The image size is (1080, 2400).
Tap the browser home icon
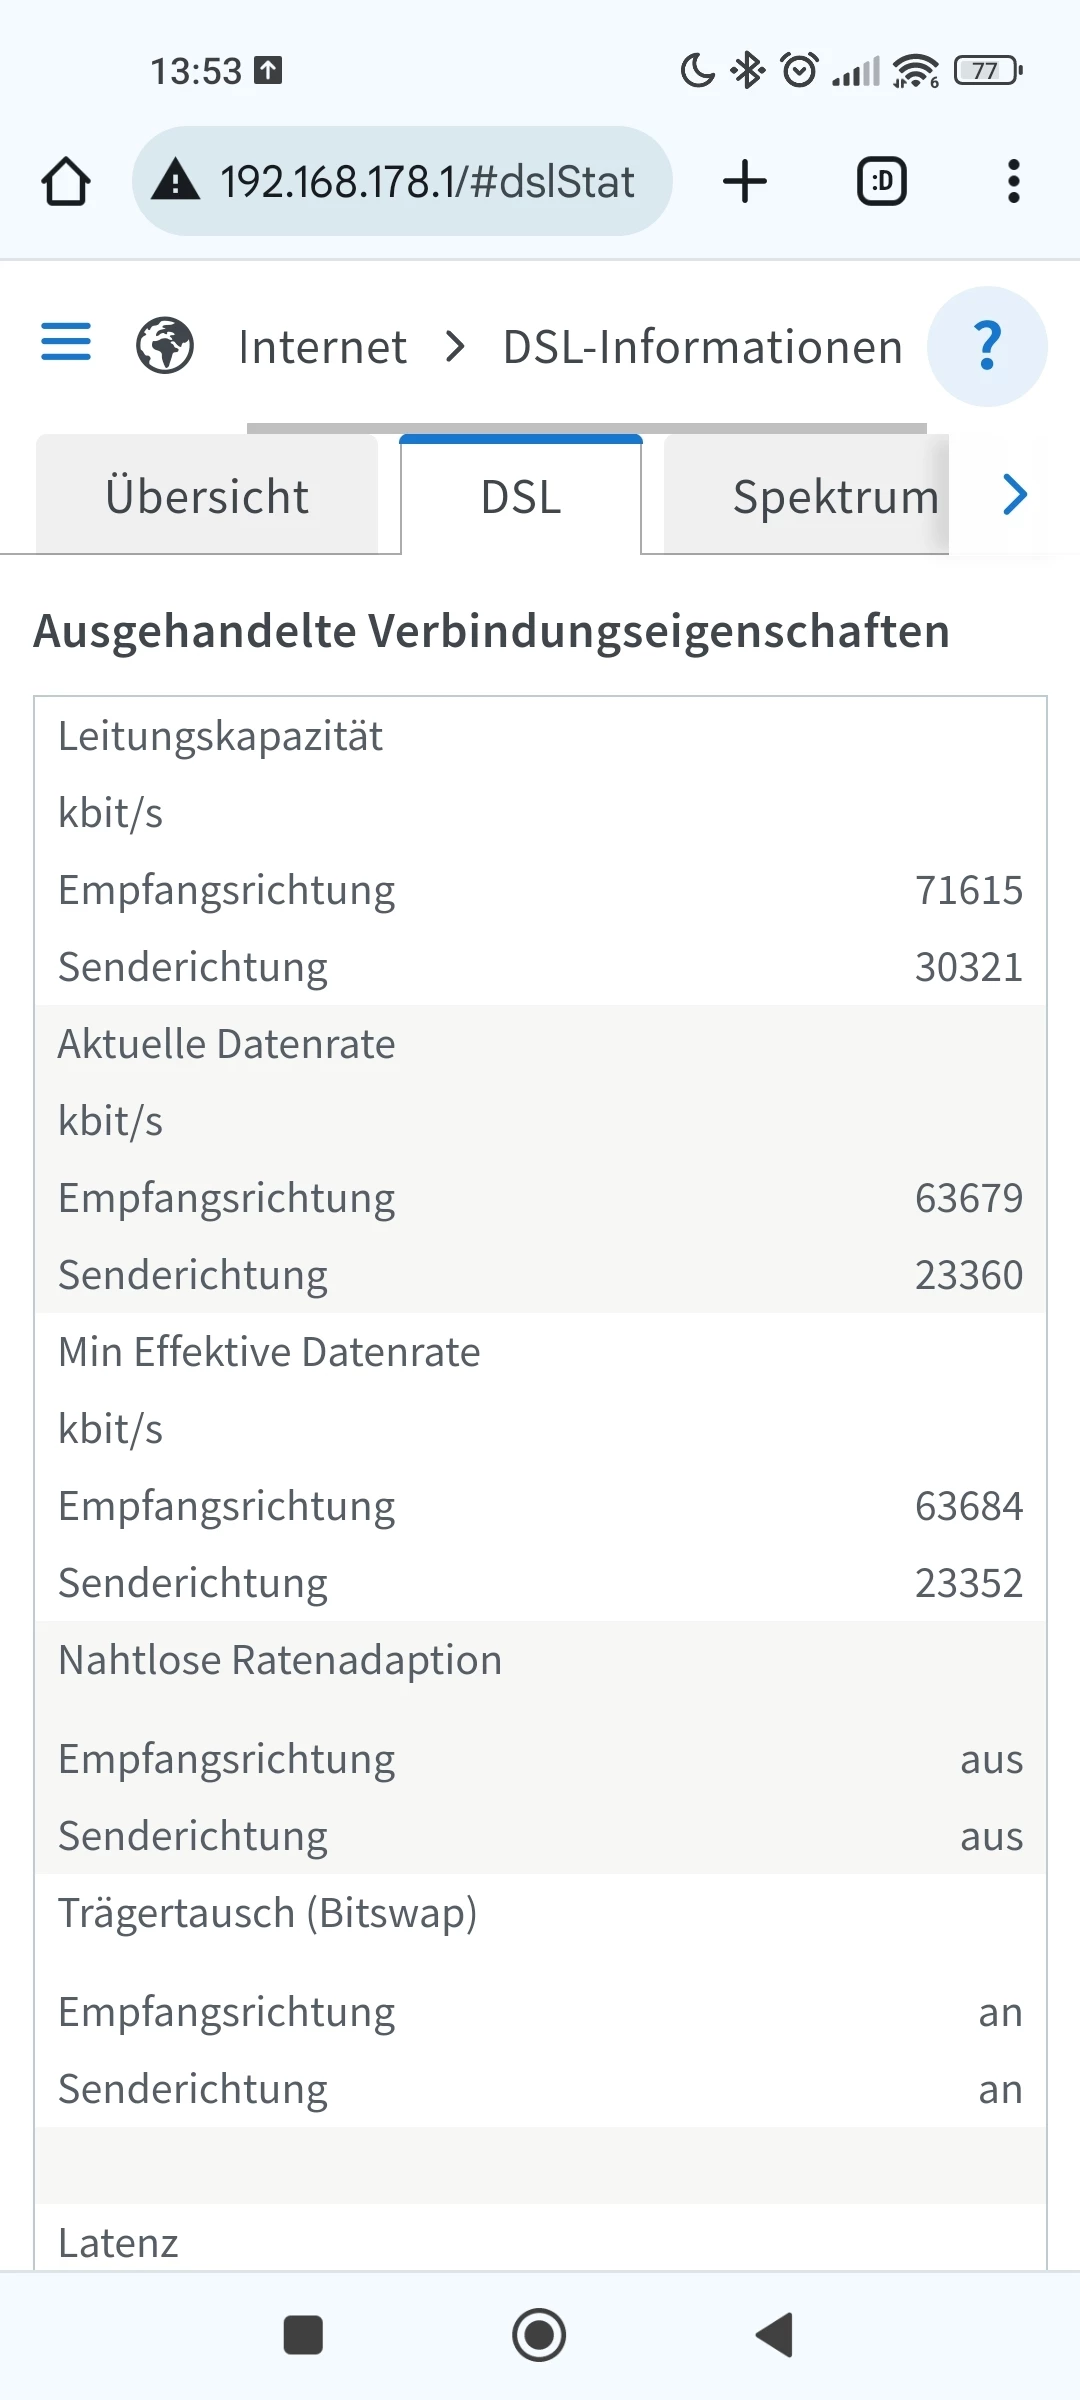tap(66, 182)
